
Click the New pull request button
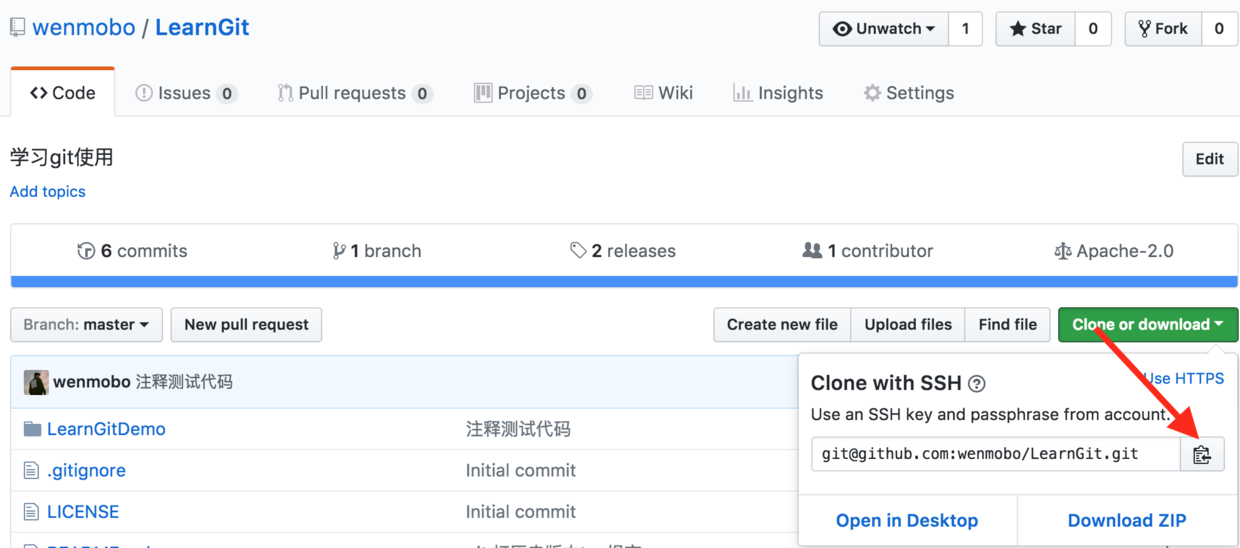247,324
